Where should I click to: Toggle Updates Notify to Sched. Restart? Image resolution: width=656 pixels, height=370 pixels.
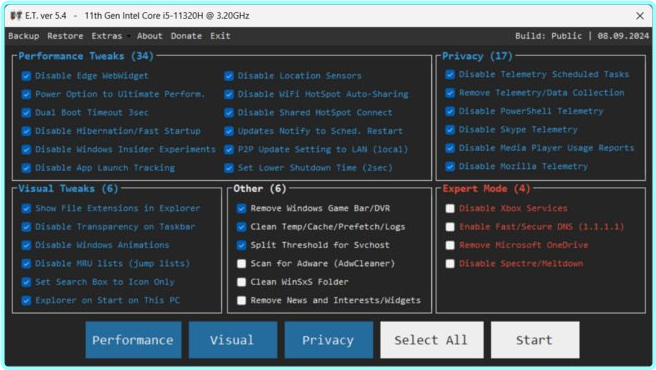point(229,131)
